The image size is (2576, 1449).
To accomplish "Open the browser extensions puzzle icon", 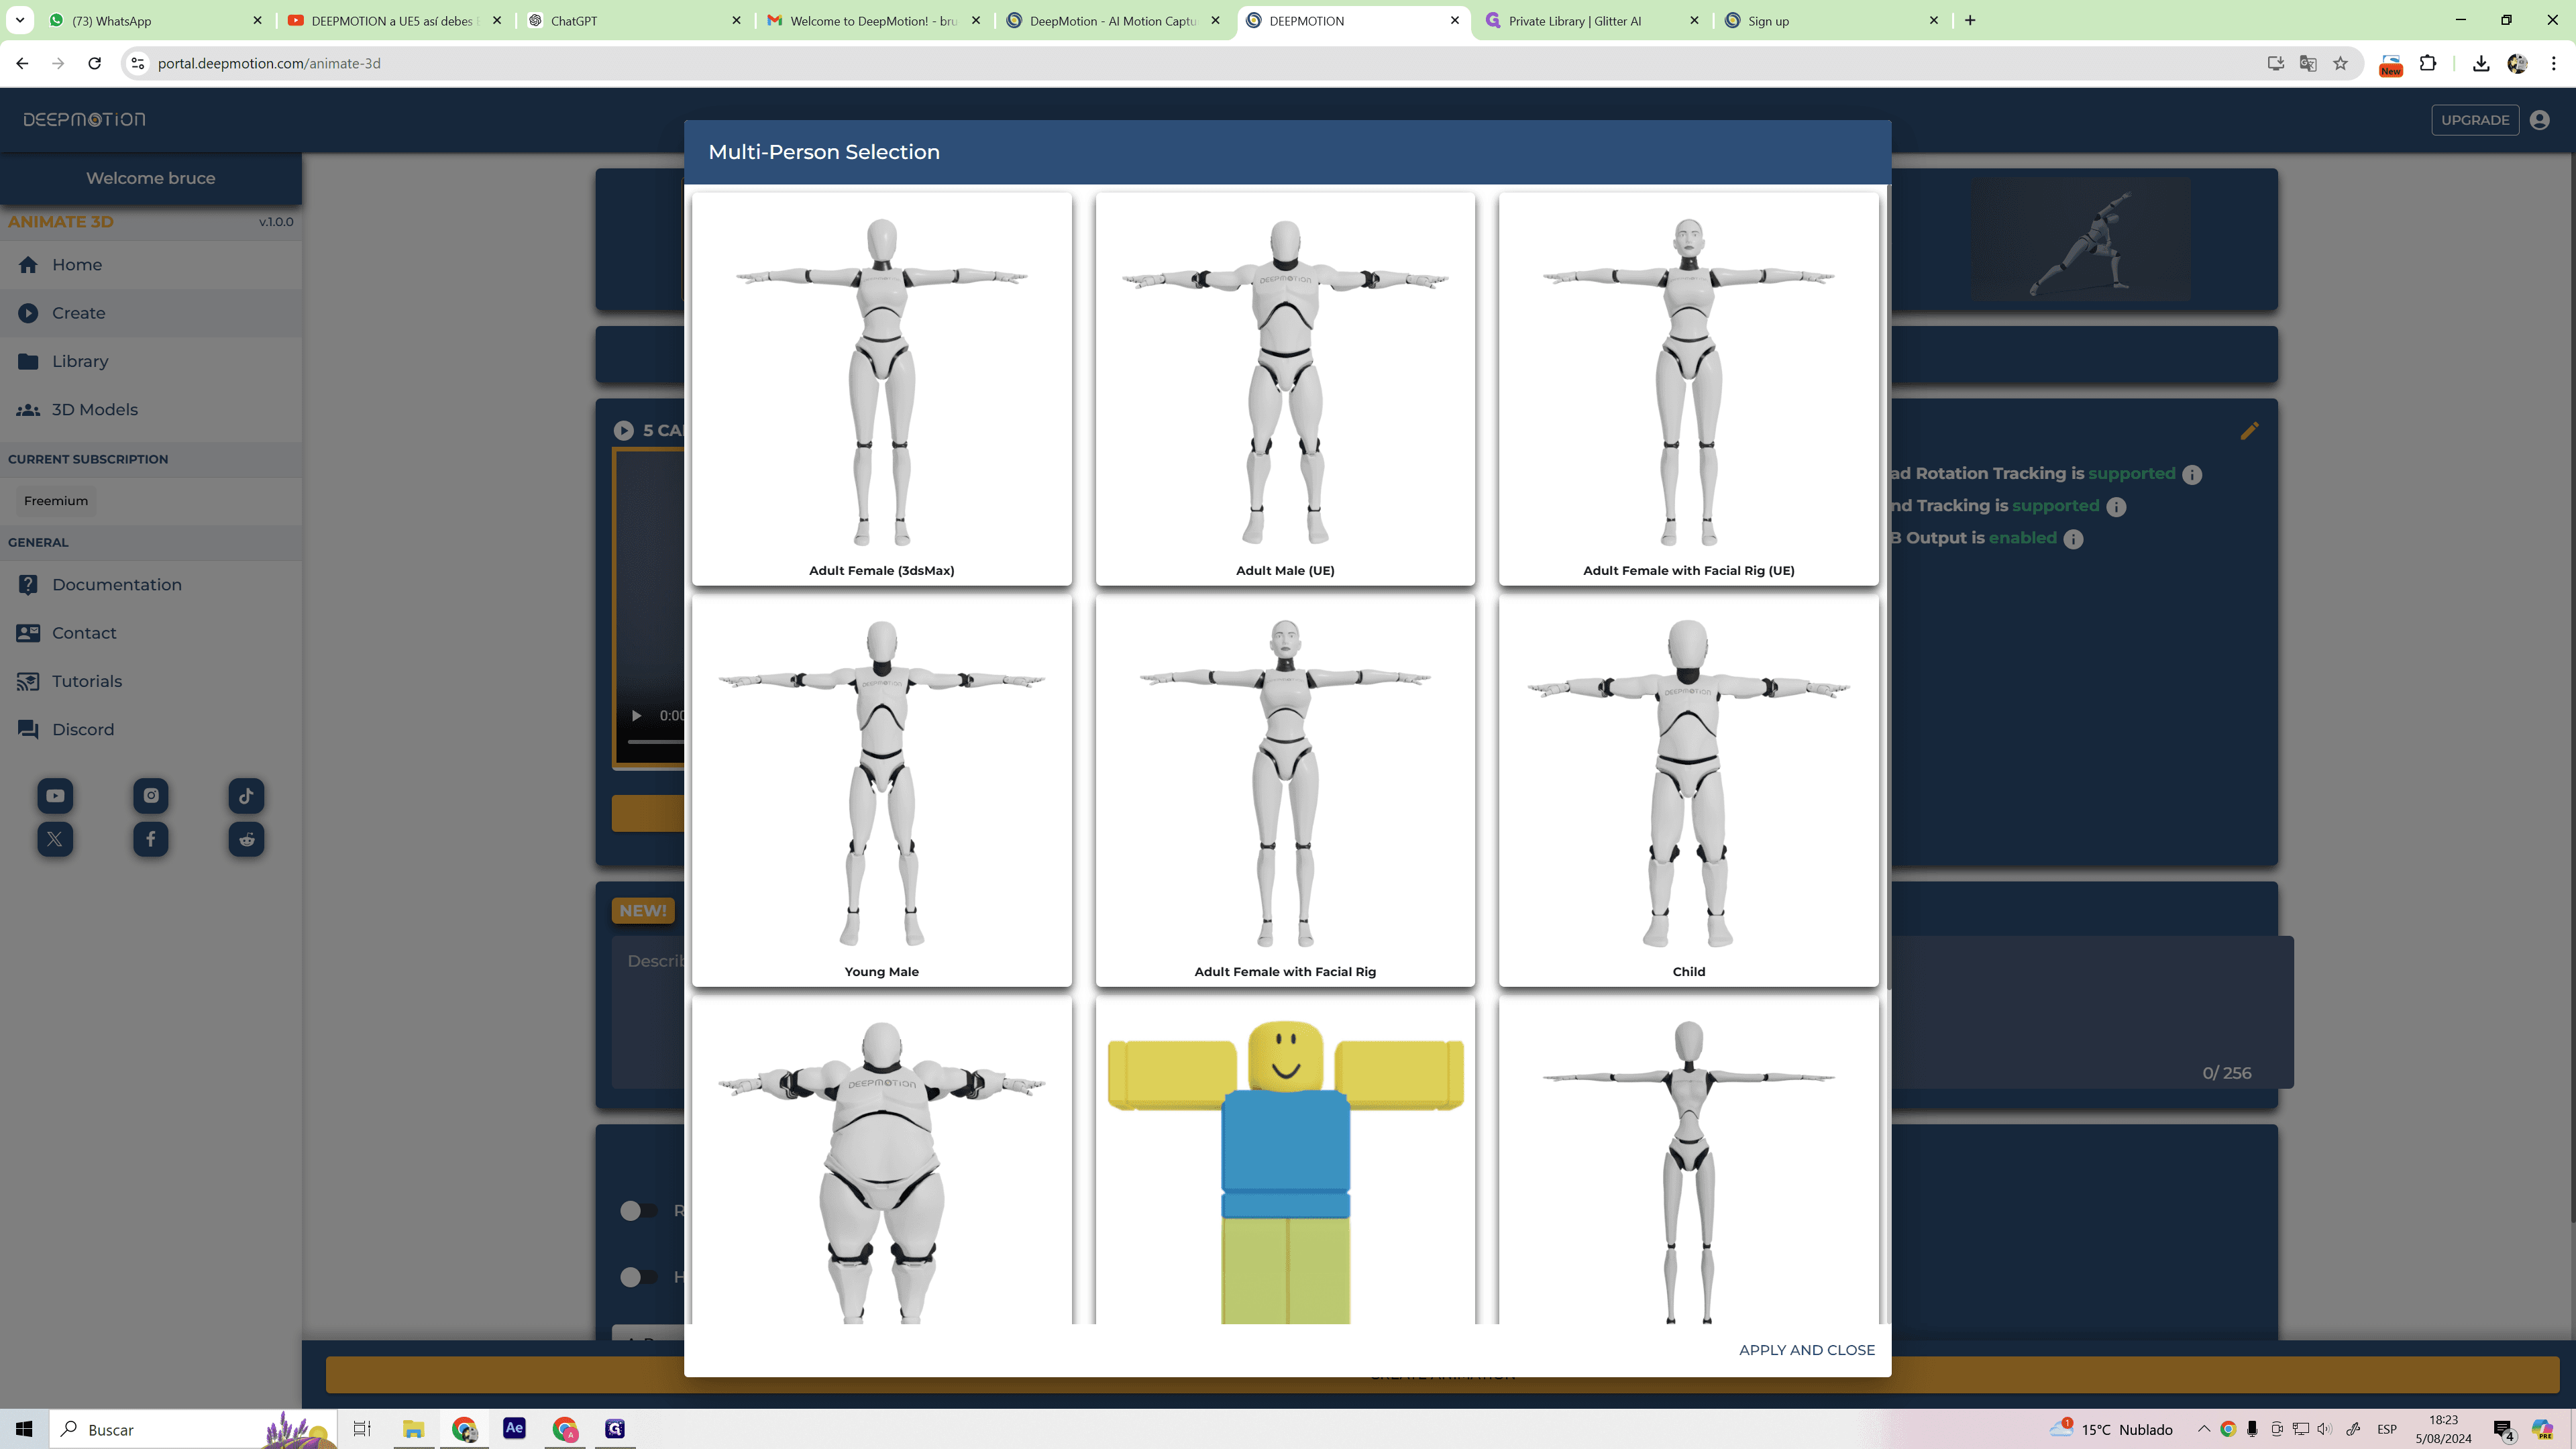I will [2428, 64].
